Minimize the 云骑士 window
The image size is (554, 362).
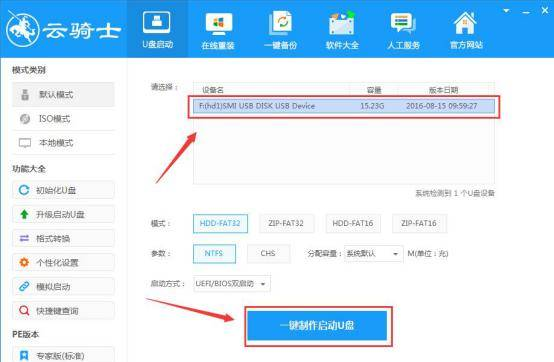pyautogui.click(x=526, y=12)
